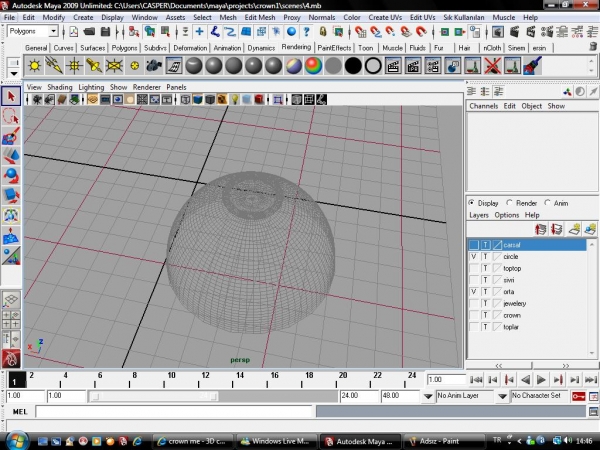Select the Display radio button

[471, 202]
